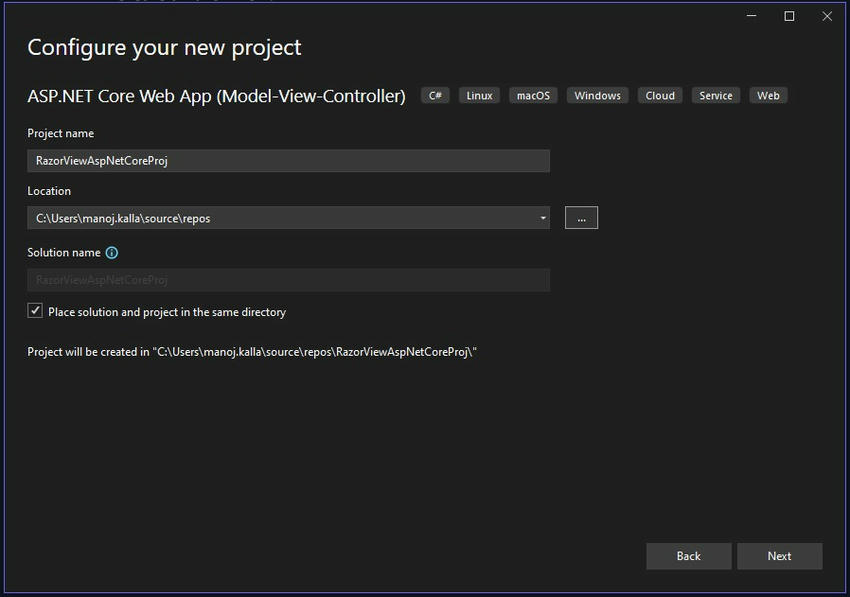The height and width of the screenshot is (597, 850).
Task: Open the browse folder dialog with ellipsis button
Action: tap(581, 217)
